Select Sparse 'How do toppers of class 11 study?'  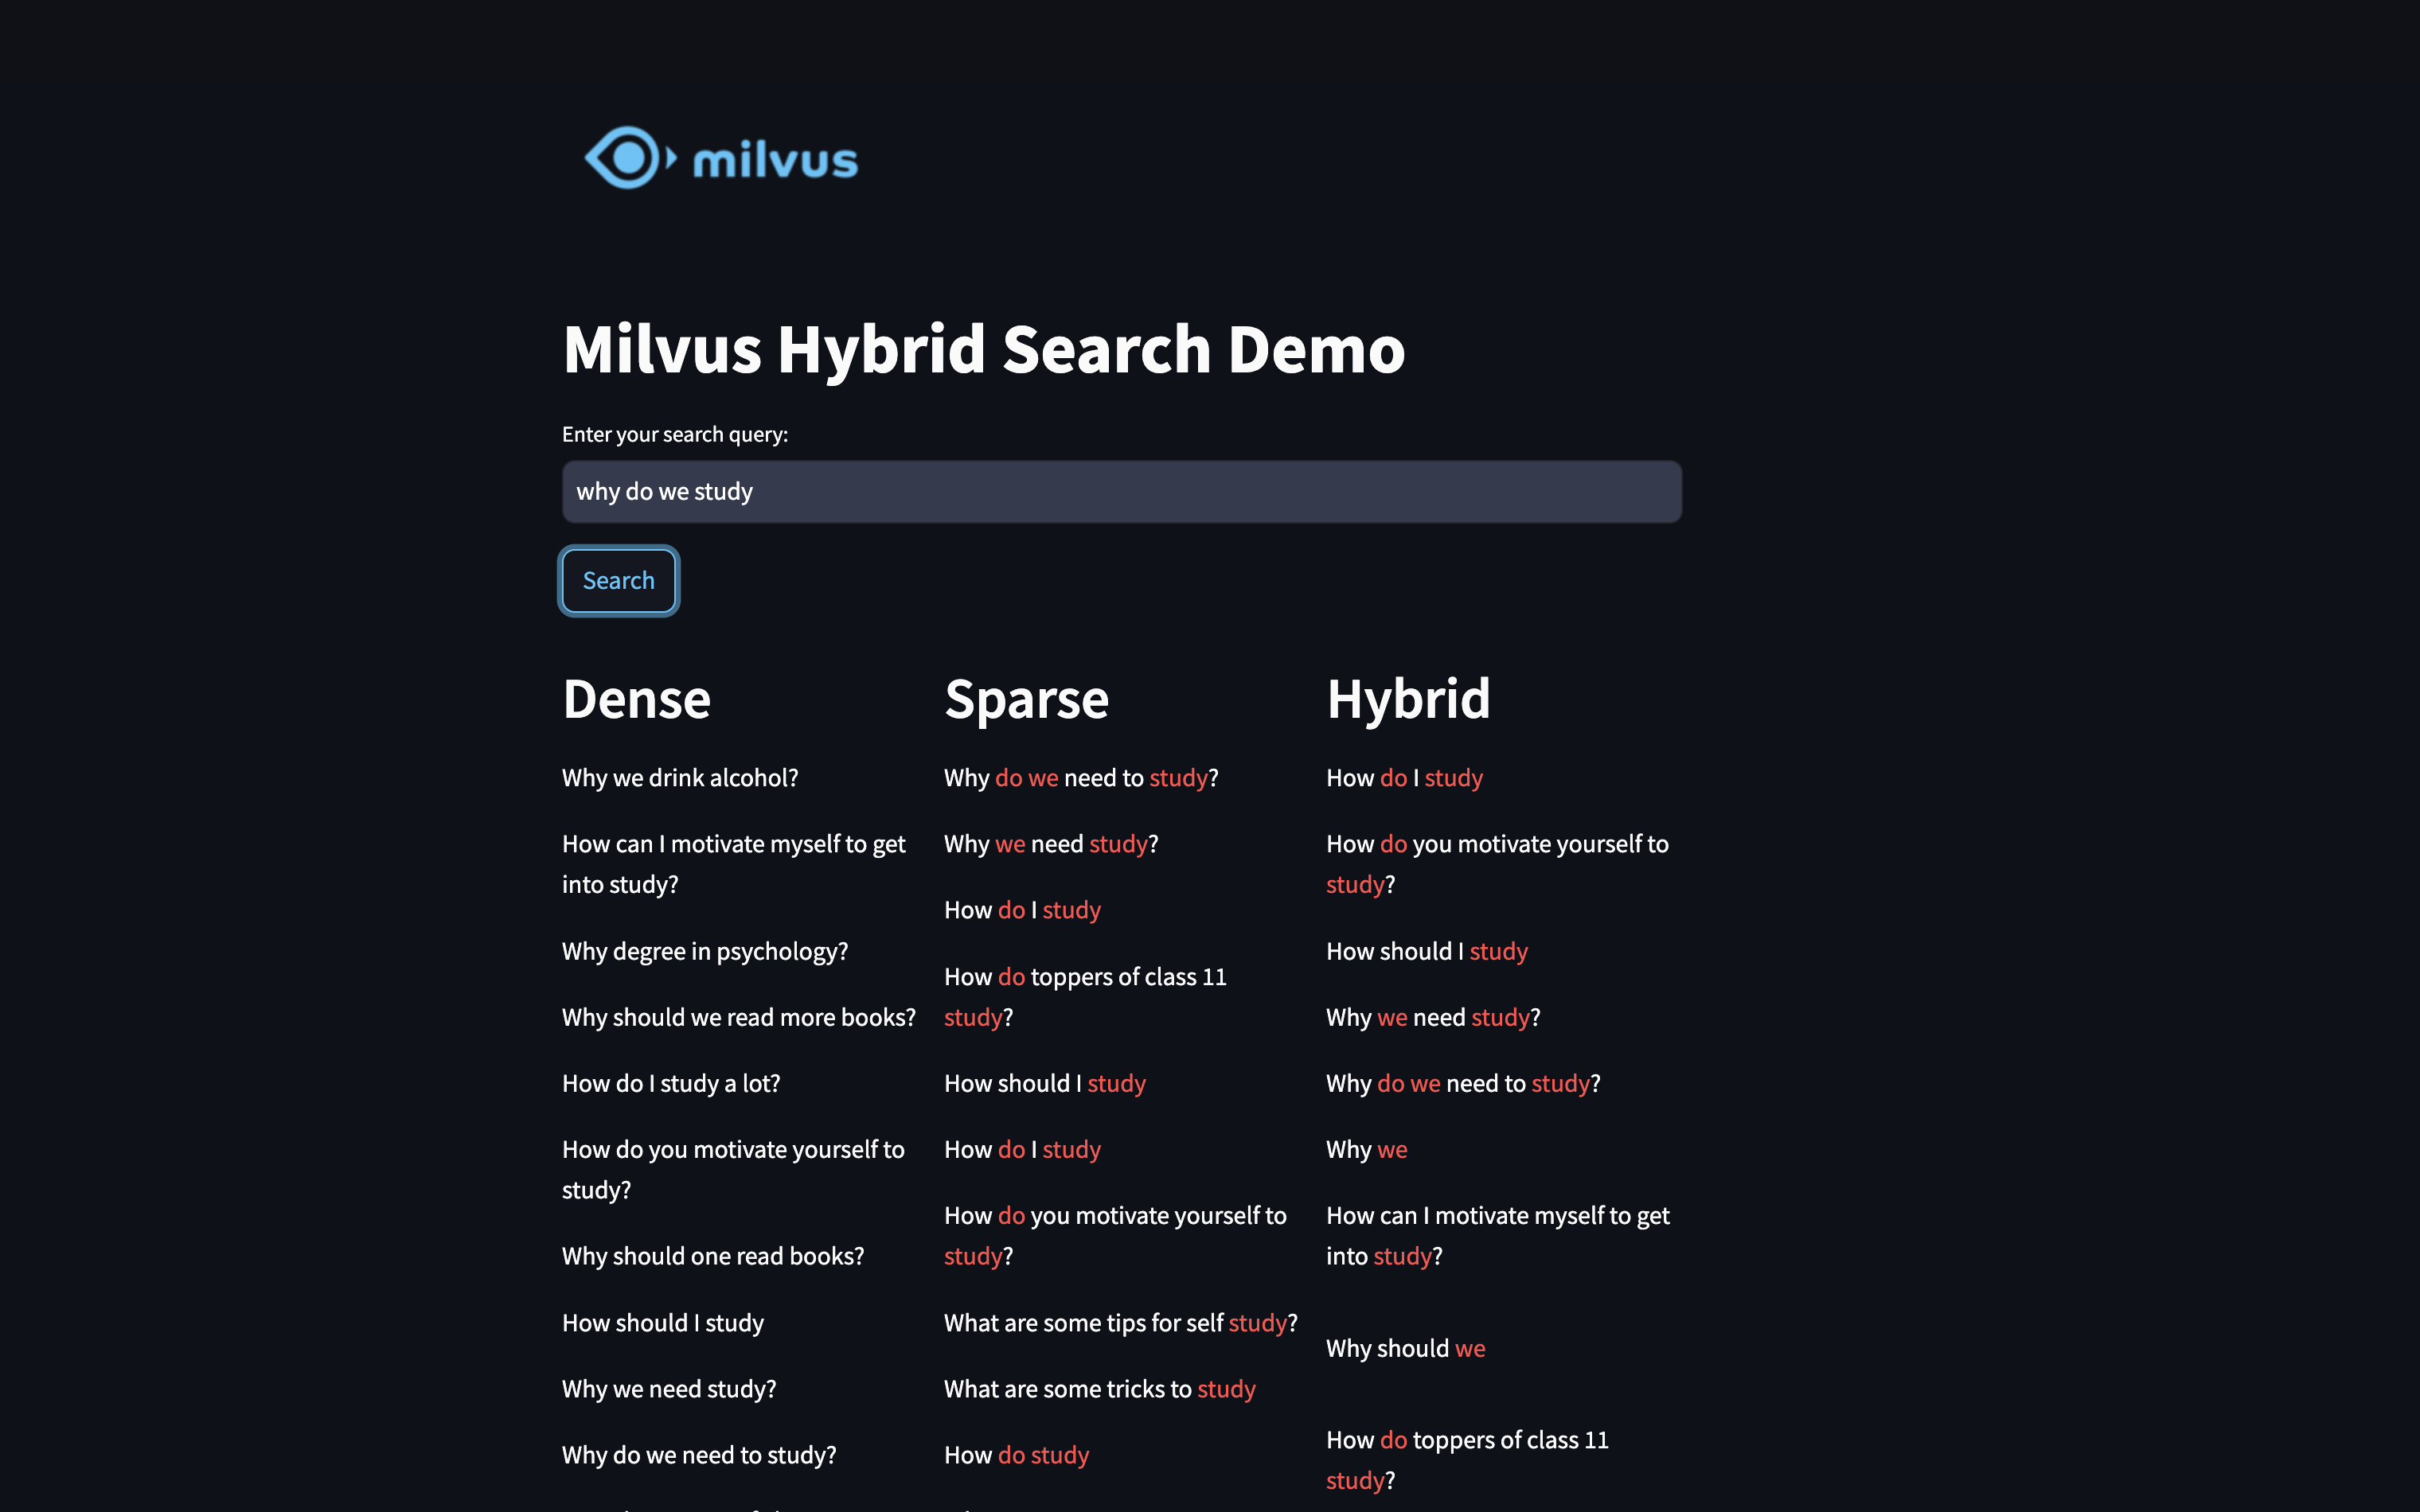click(1085, 997)
